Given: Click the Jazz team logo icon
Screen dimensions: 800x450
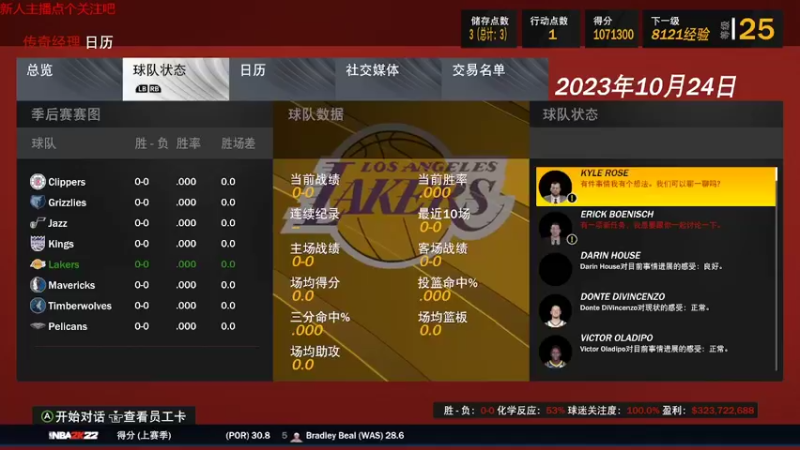Looking at the screenshot, I should 37,223.
